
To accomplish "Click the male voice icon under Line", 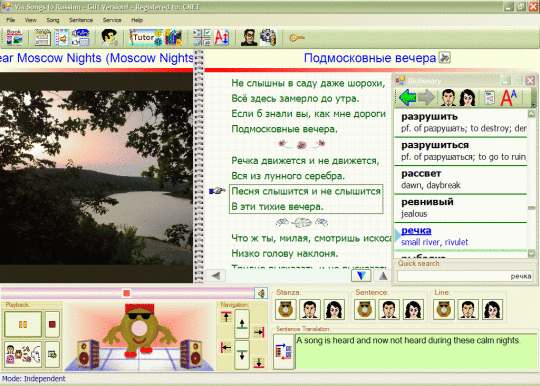I will tap(468, 309).
